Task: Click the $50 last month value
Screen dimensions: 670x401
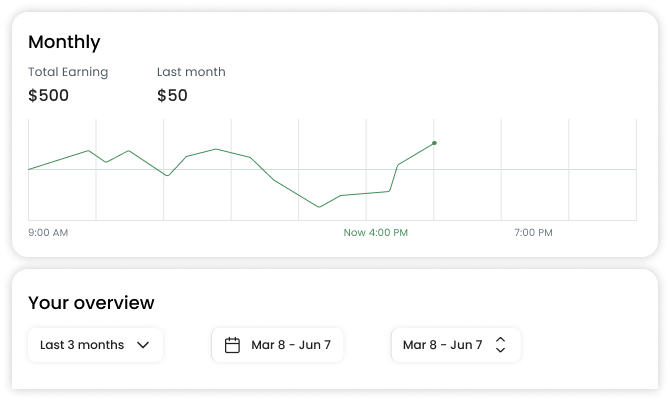Action: click(172, 95)
